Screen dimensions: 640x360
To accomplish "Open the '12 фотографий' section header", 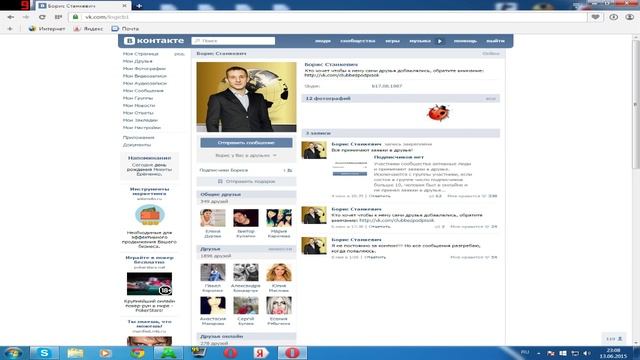I will pos(400,98).
